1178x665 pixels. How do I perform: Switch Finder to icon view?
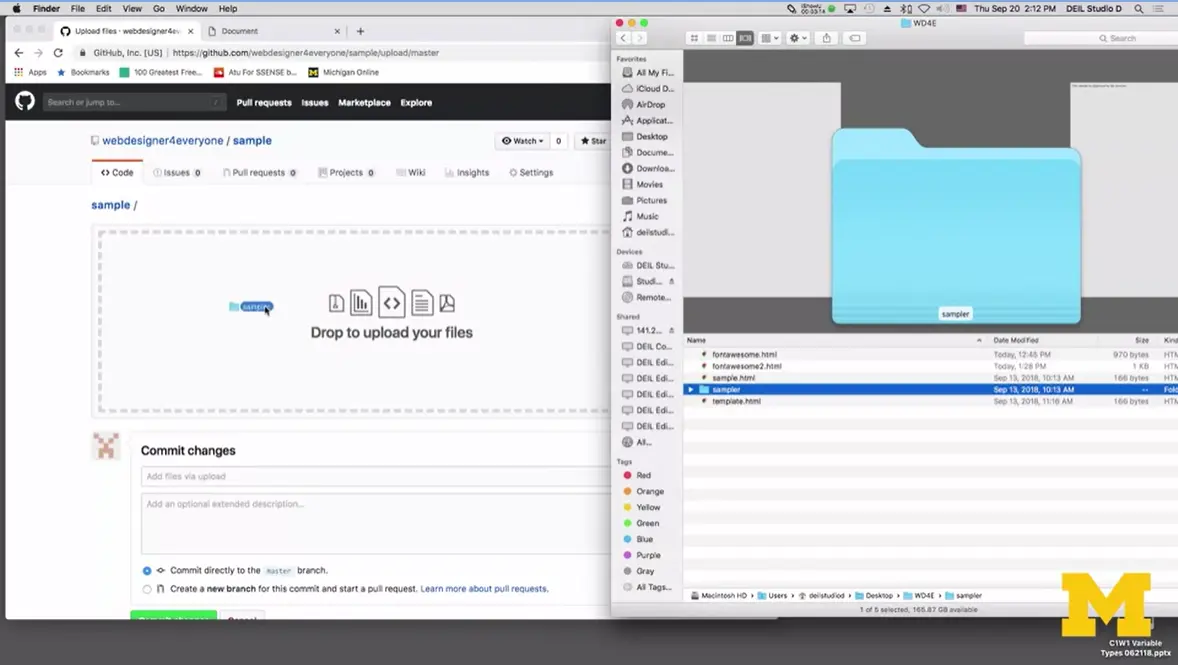pos(694,38)
